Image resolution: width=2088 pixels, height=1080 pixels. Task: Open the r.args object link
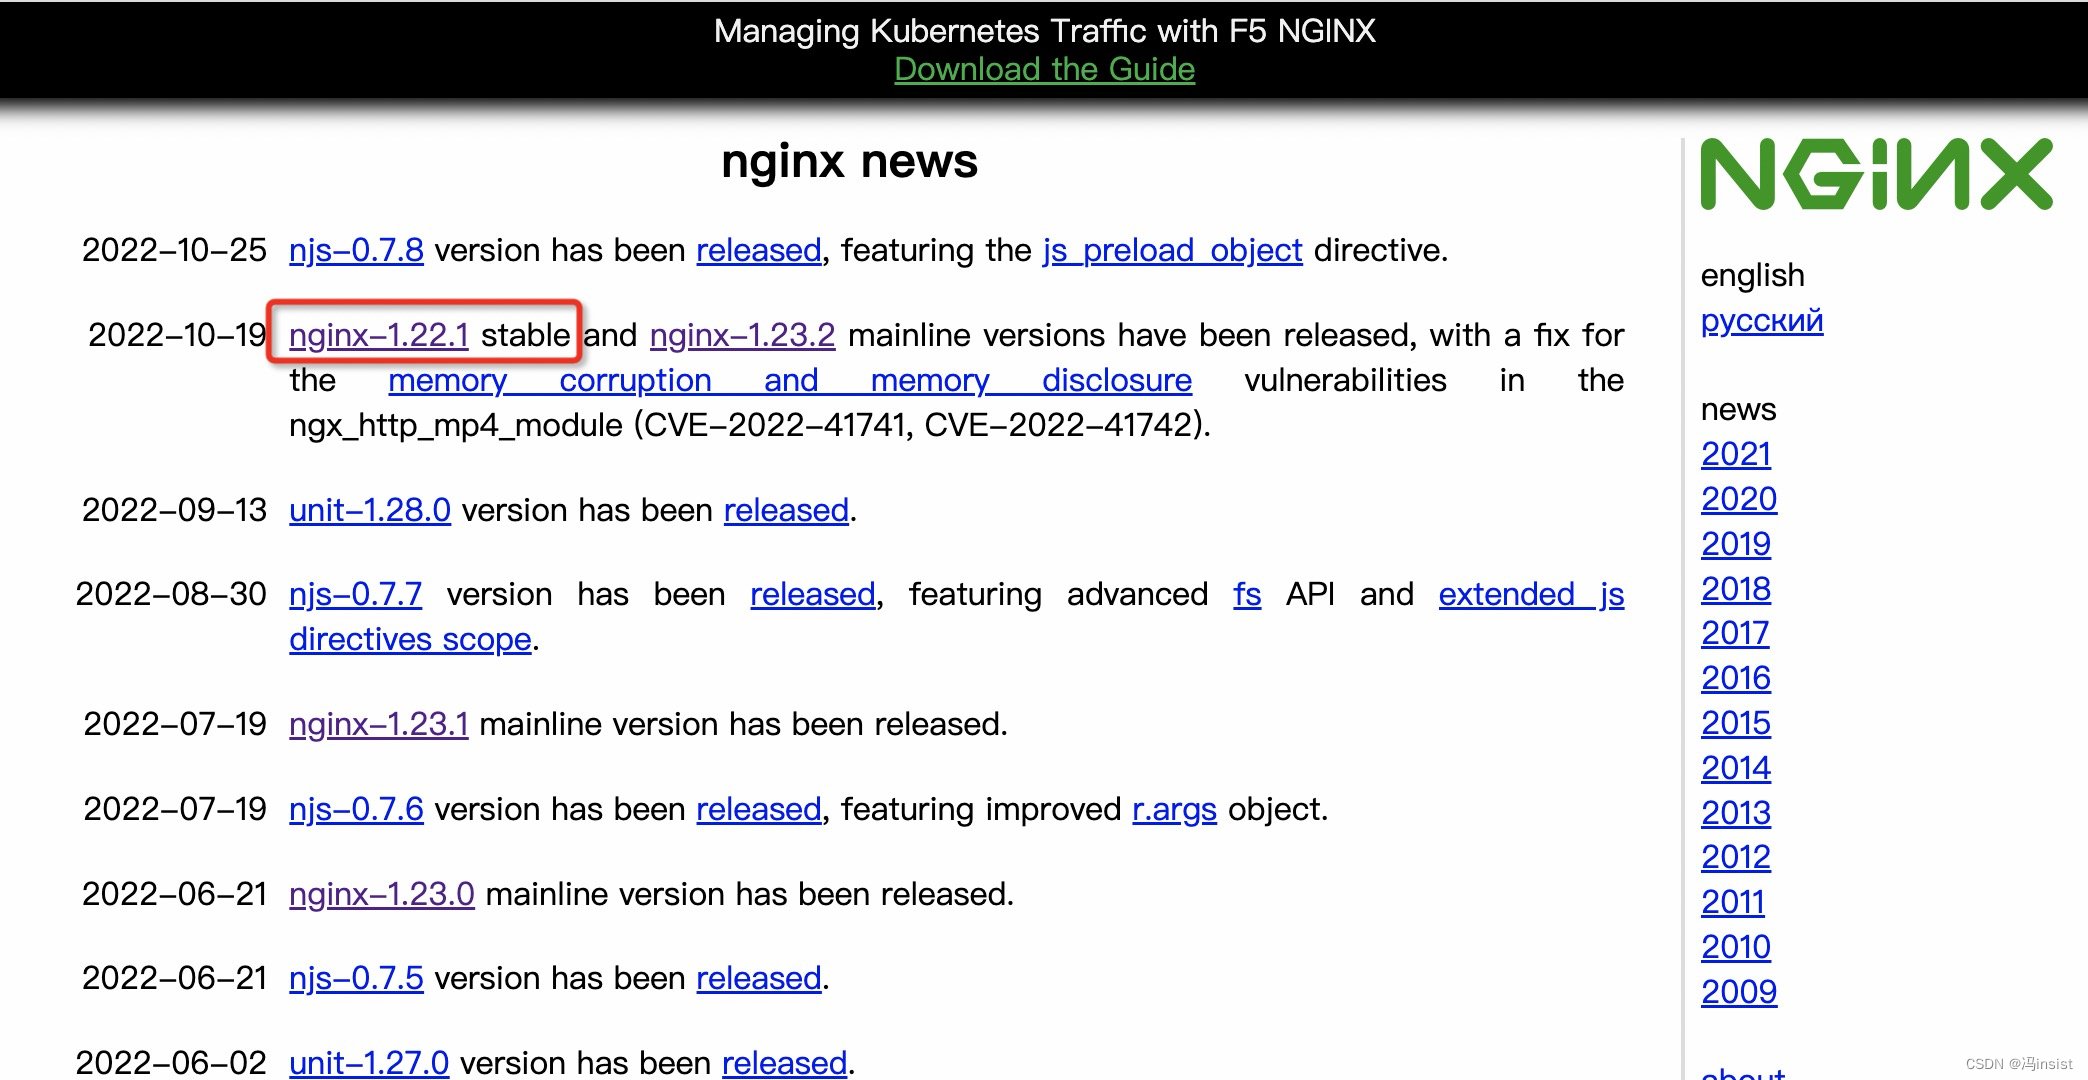pos(1173,809)
